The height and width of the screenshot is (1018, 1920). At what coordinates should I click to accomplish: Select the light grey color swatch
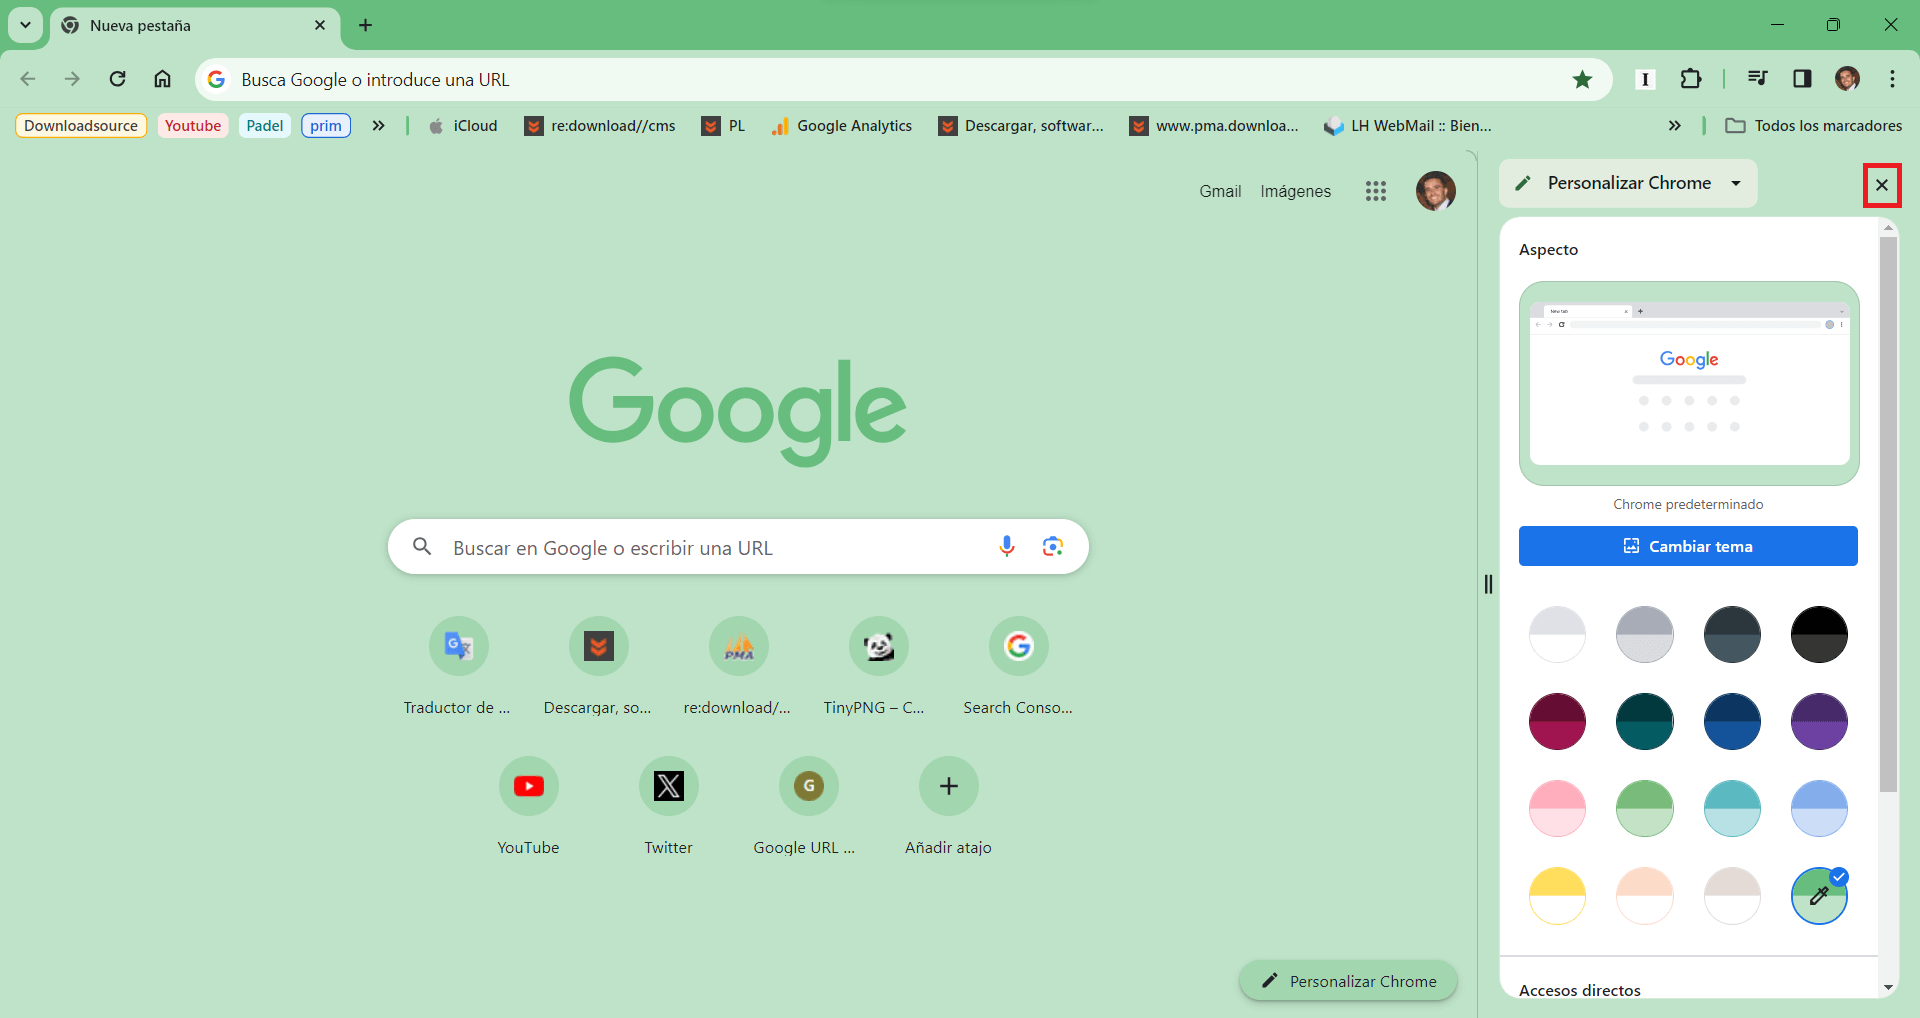pyautogui.click(x=1557, y=634)
